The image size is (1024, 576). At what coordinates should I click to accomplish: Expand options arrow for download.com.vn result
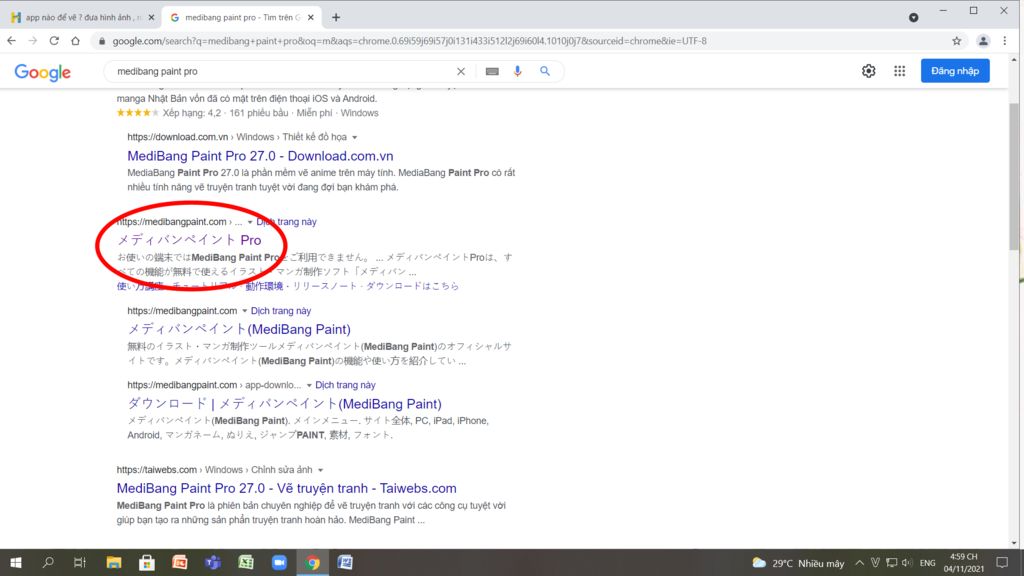click(x=355, y=137)
